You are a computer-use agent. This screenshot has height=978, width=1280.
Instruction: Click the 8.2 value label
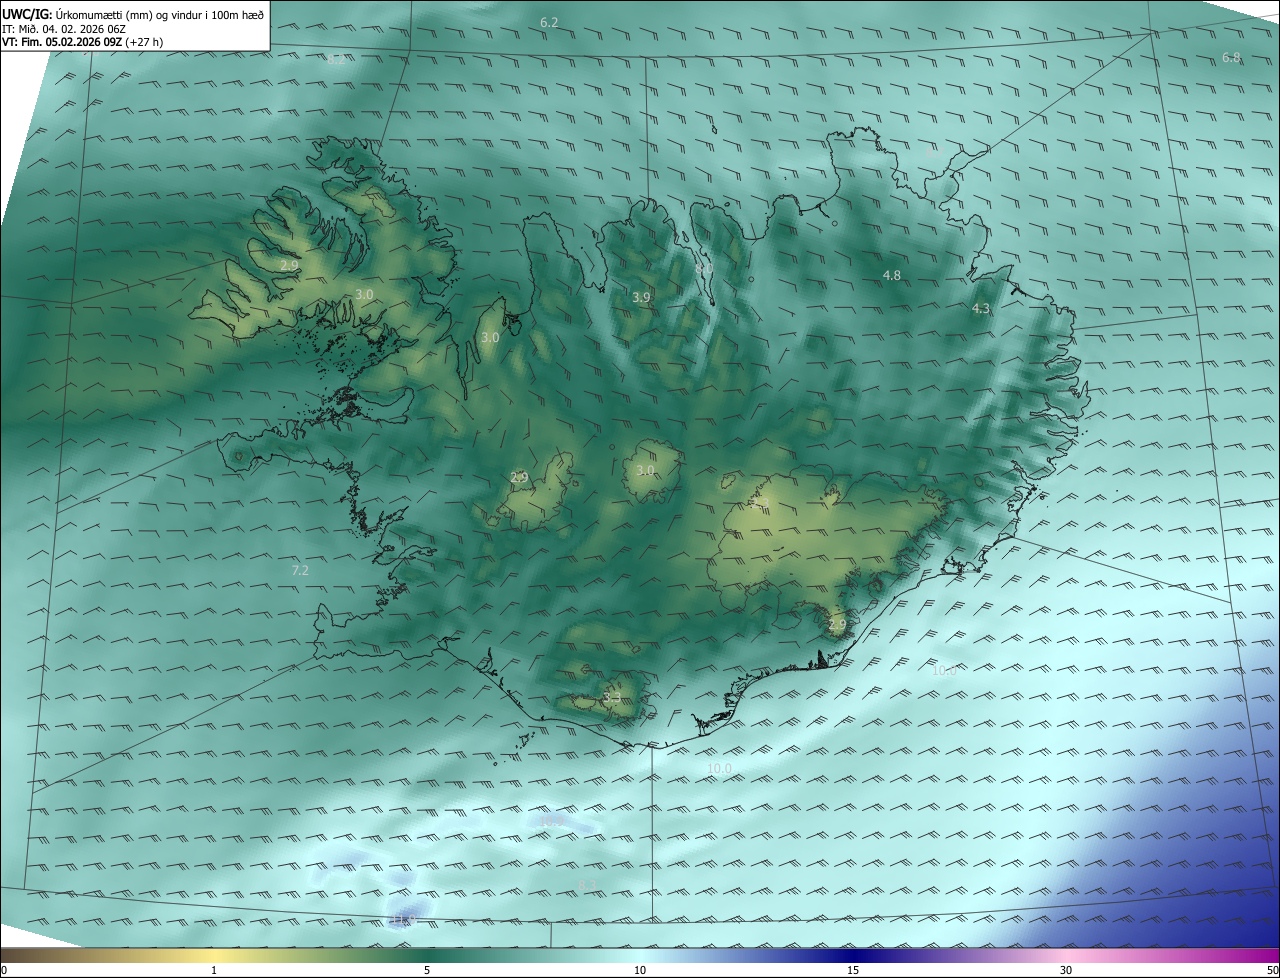[x=336, y=59]
